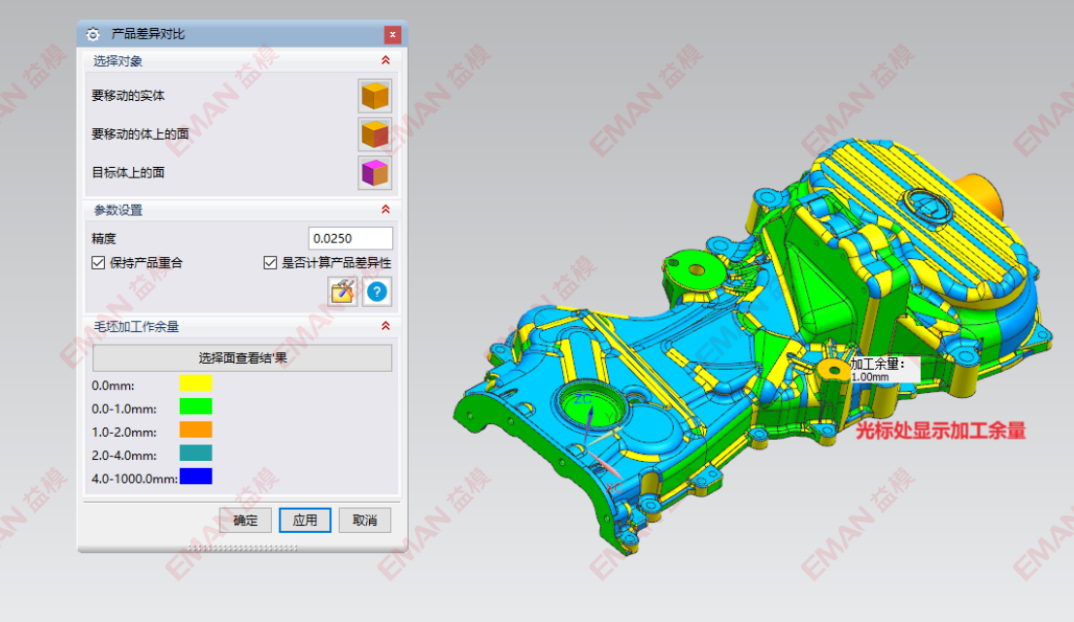The height and width of the screenshot is (622, 1074).
Task: Click the dialog settings gear icon
Action: click(93, 34)
